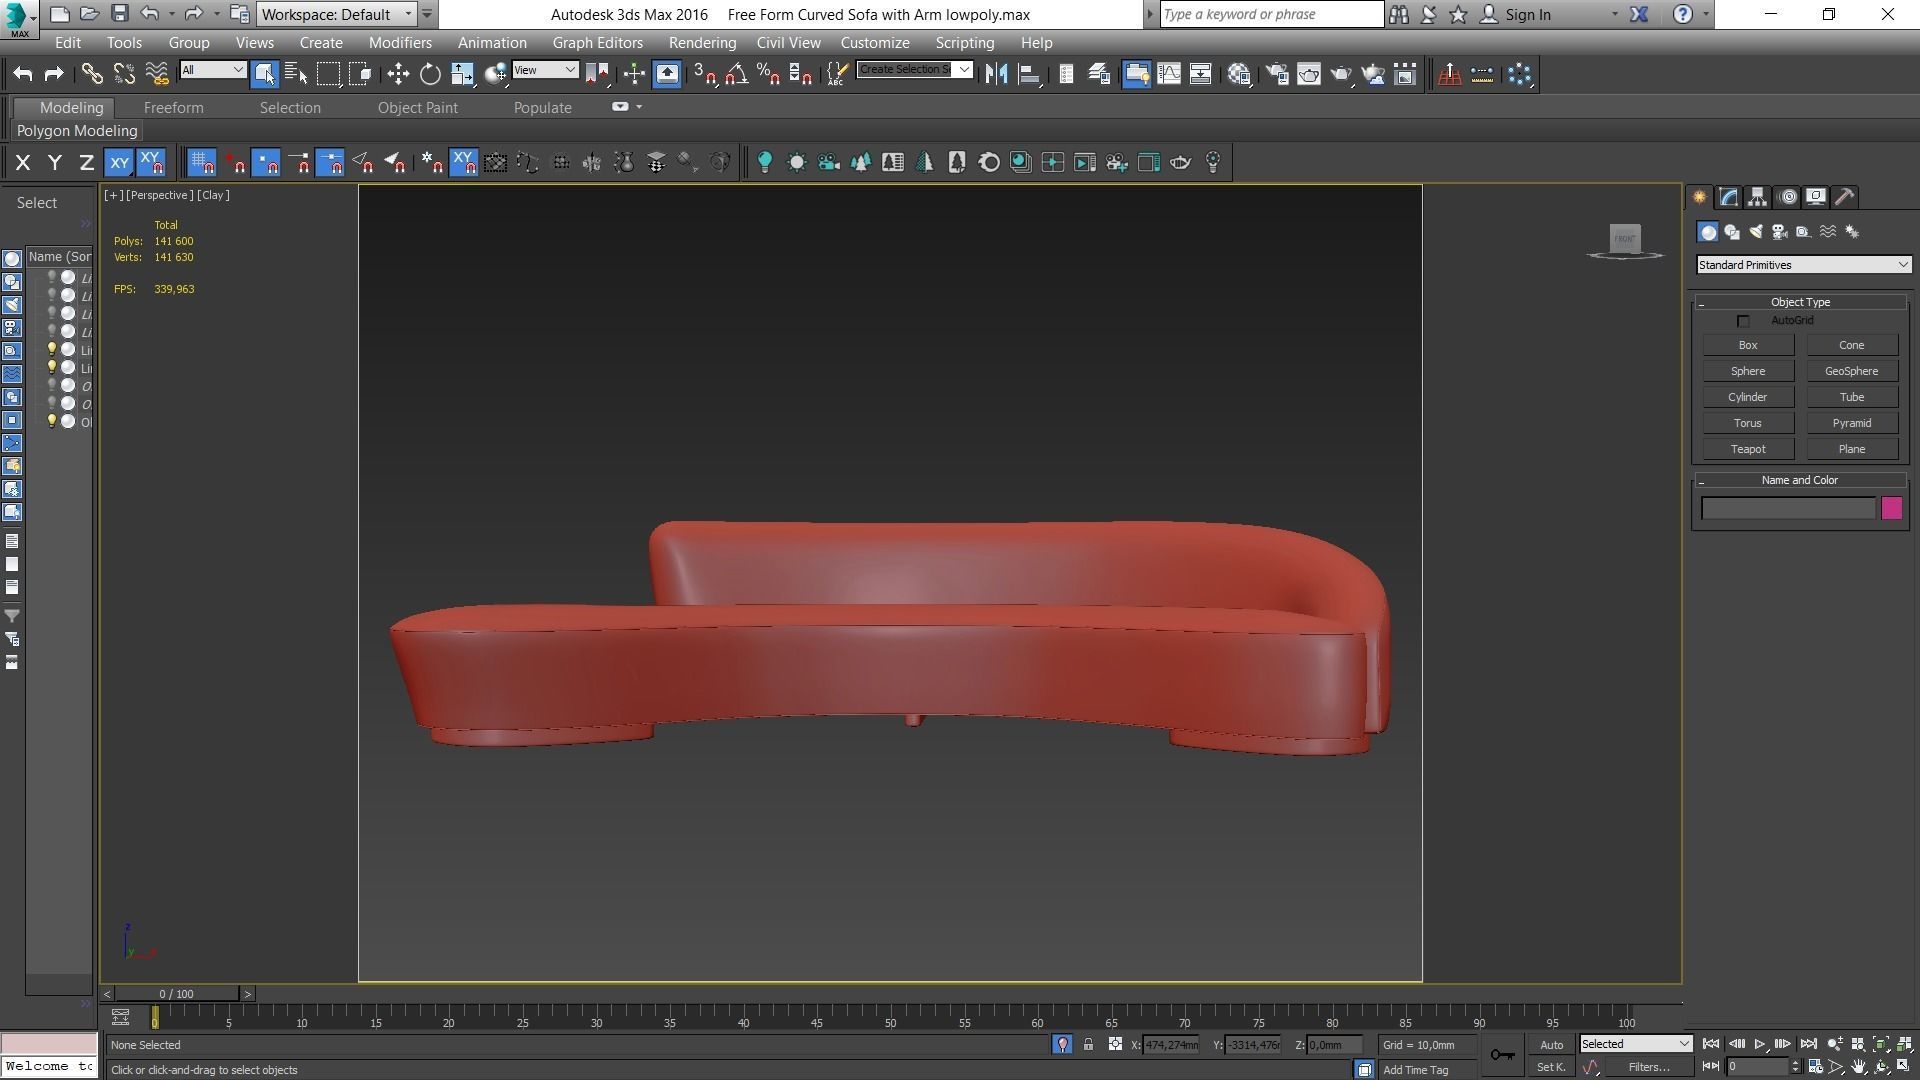Select the Rotate tool
Viewport: 1920px width, 1080px height.
pyautogui.click(x=430, y=74)
